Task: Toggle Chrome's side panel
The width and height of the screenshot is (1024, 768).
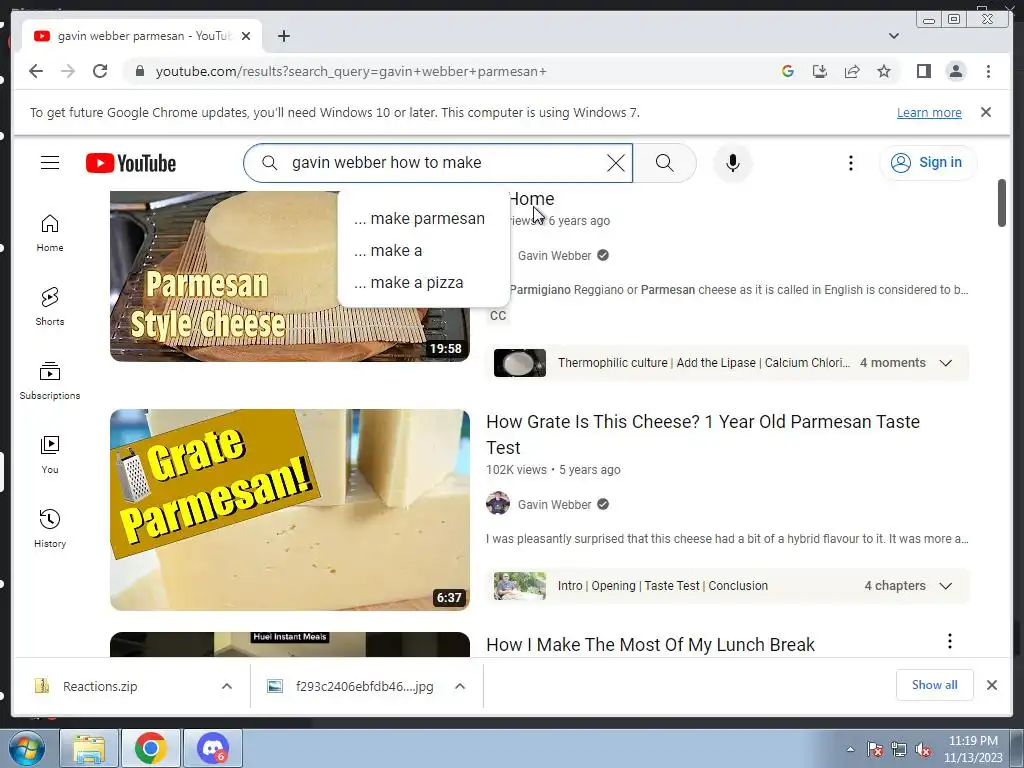Action: [x=923, y=71]
